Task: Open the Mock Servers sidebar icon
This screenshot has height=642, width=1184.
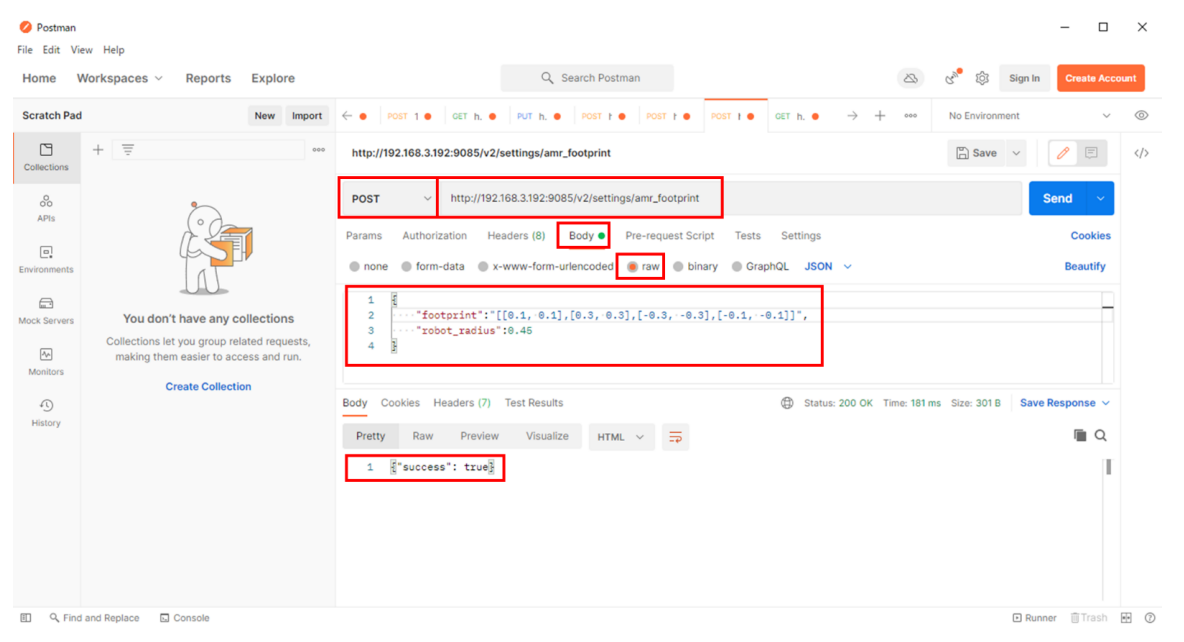Action: (46, 310)
